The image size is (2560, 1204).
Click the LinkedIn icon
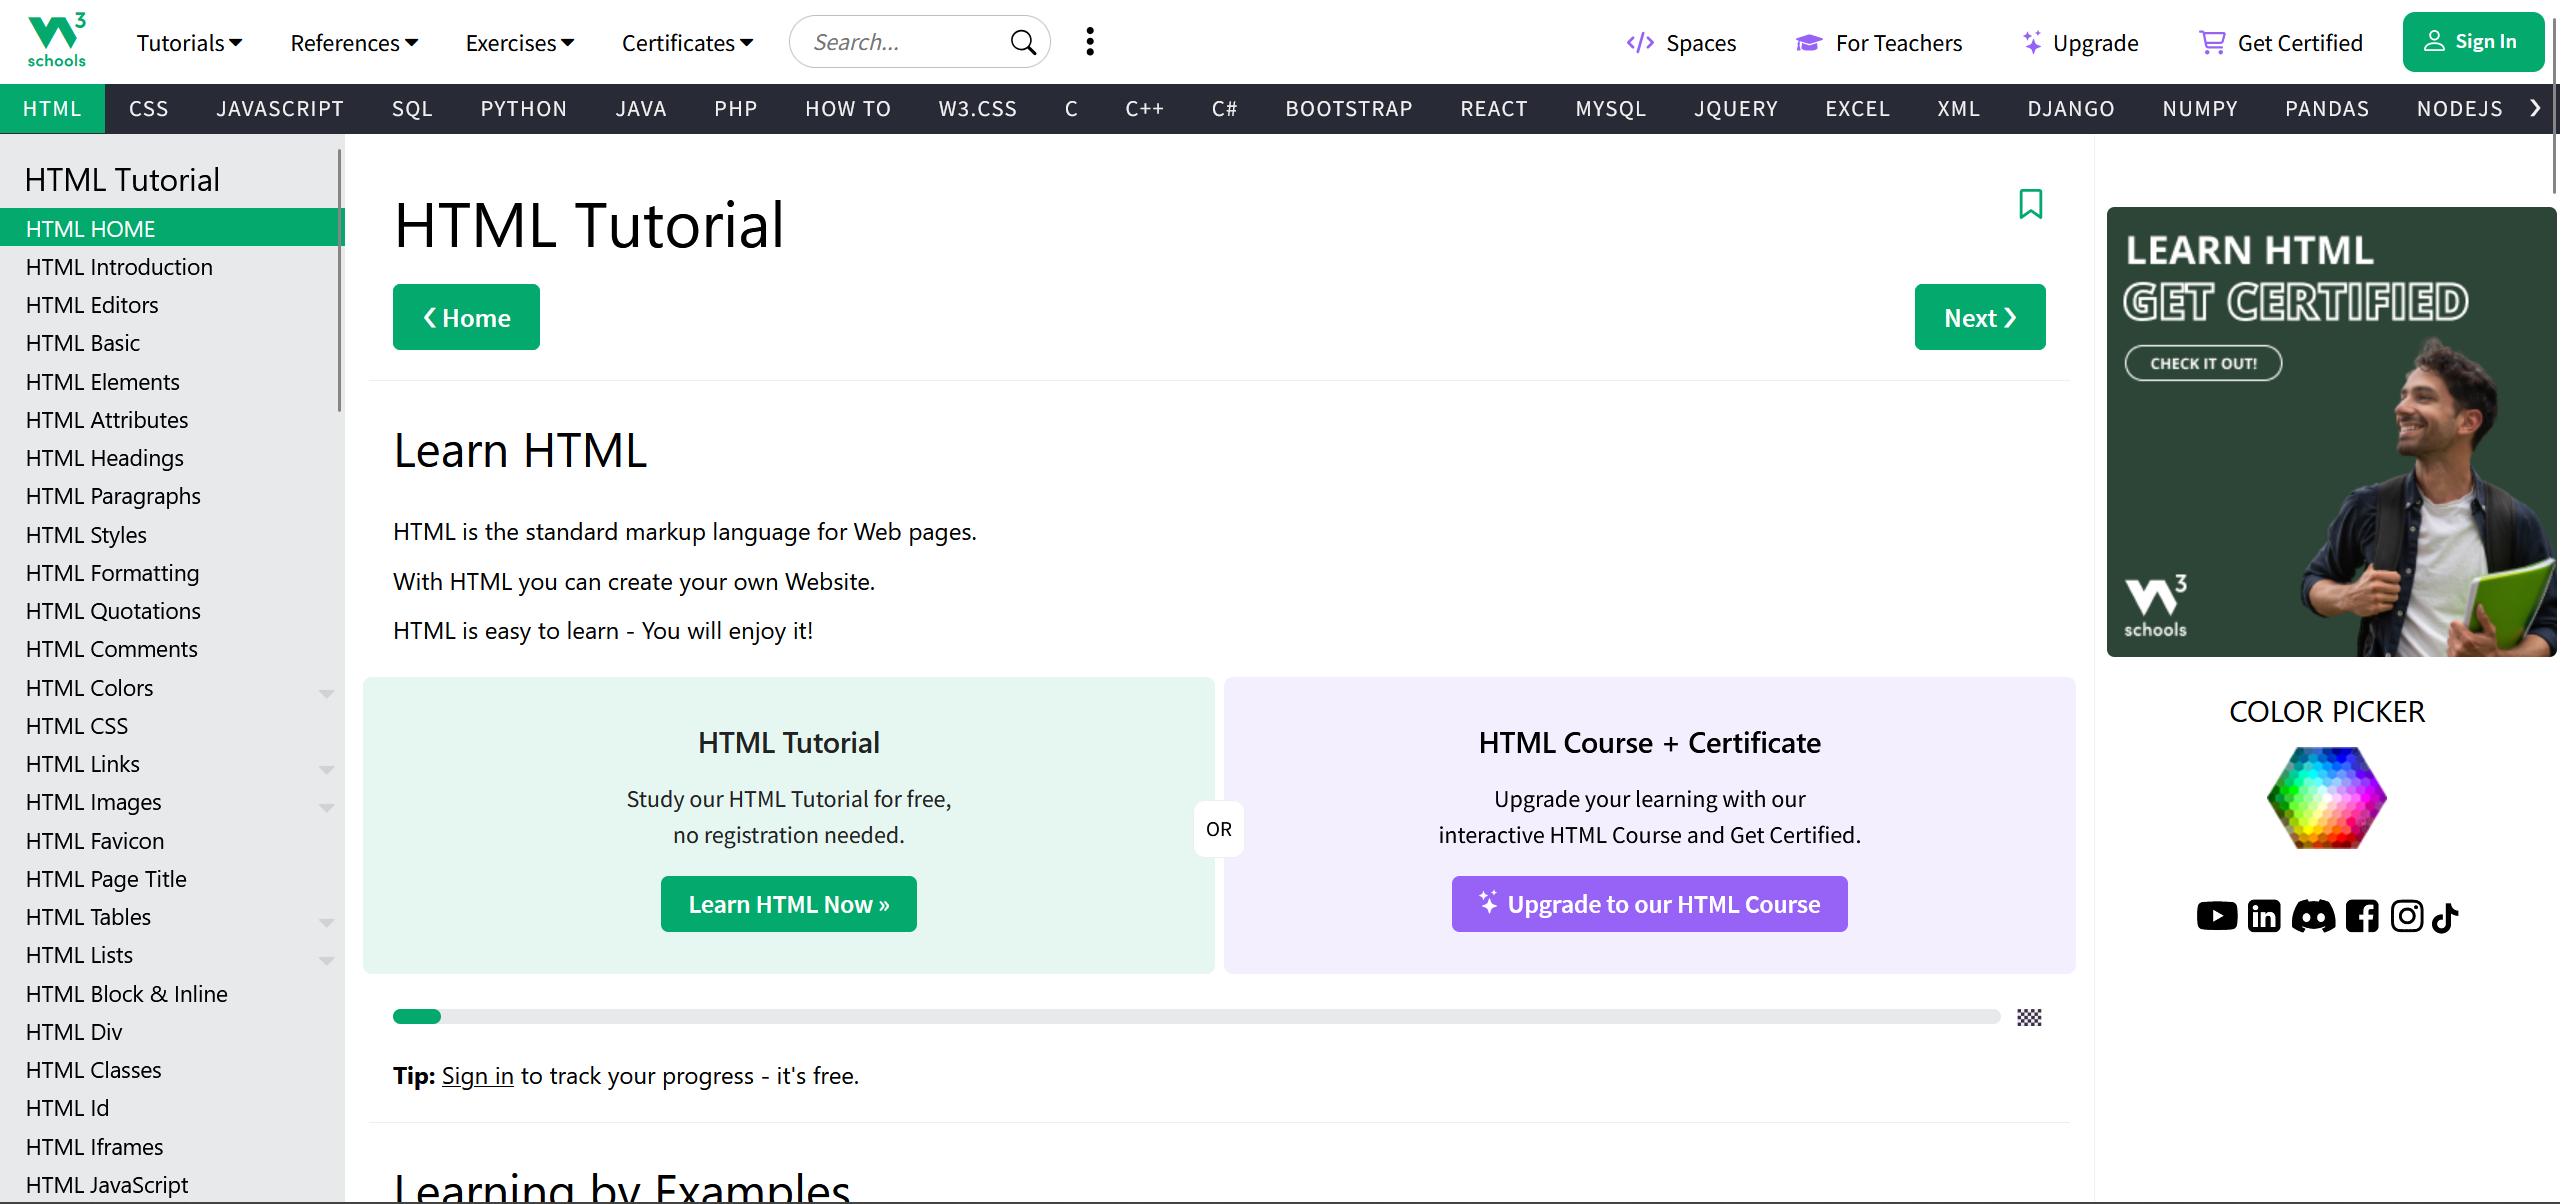2264,916
